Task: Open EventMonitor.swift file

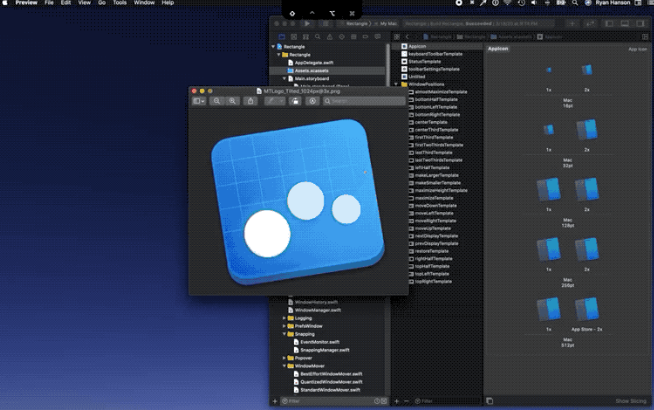Action: tap(319, 342)
